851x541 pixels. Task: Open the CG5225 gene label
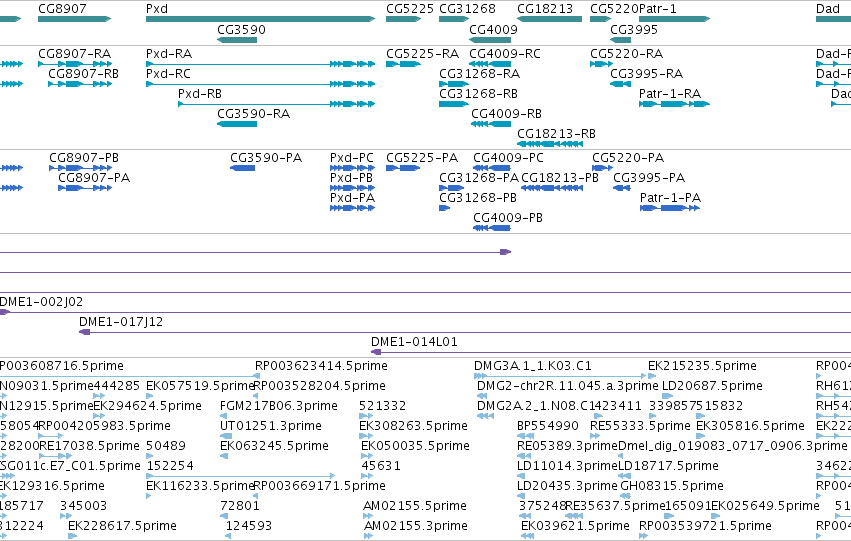pyautogui.click(x=410, y=9)
